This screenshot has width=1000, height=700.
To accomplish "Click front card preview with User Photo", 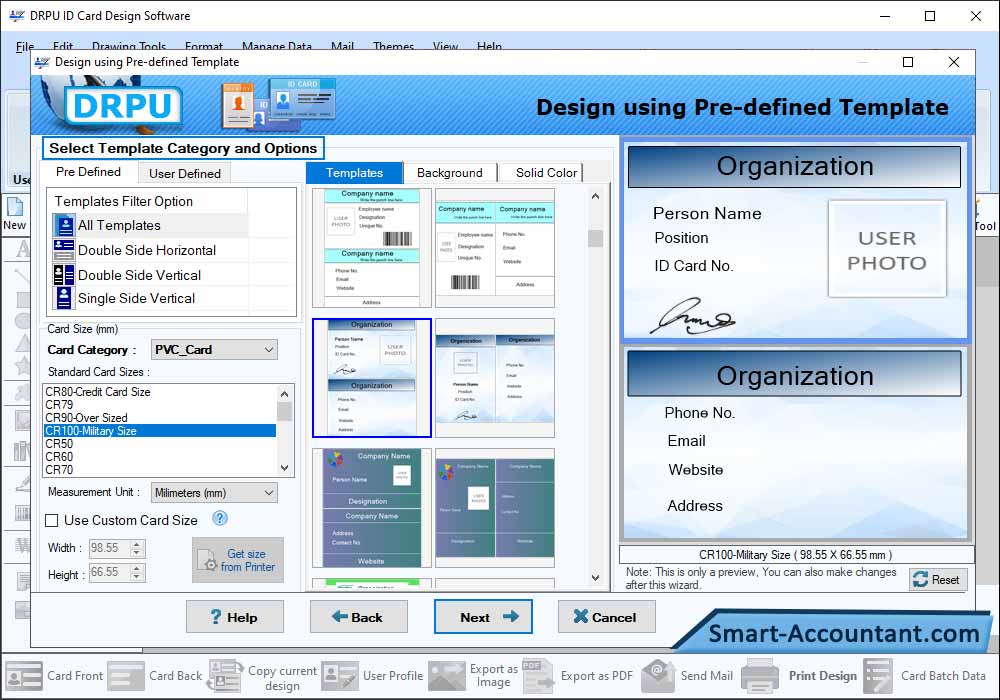I will (x=795, y=240).
